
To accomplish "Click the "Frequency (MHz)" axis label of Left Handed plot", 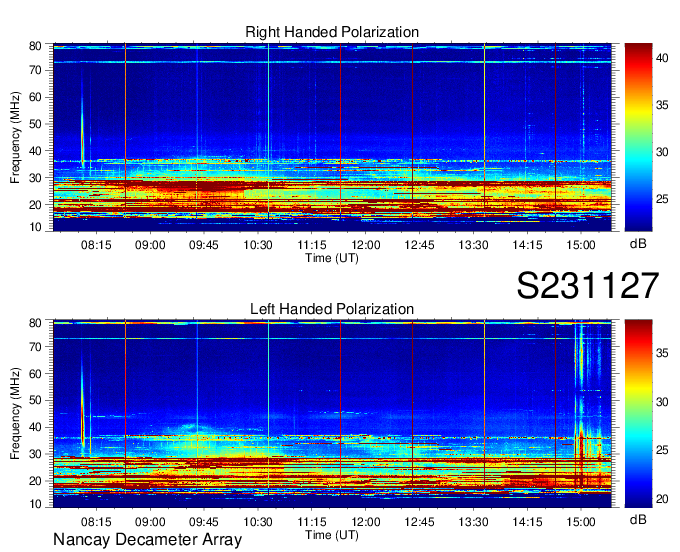I will click(15, 414).
